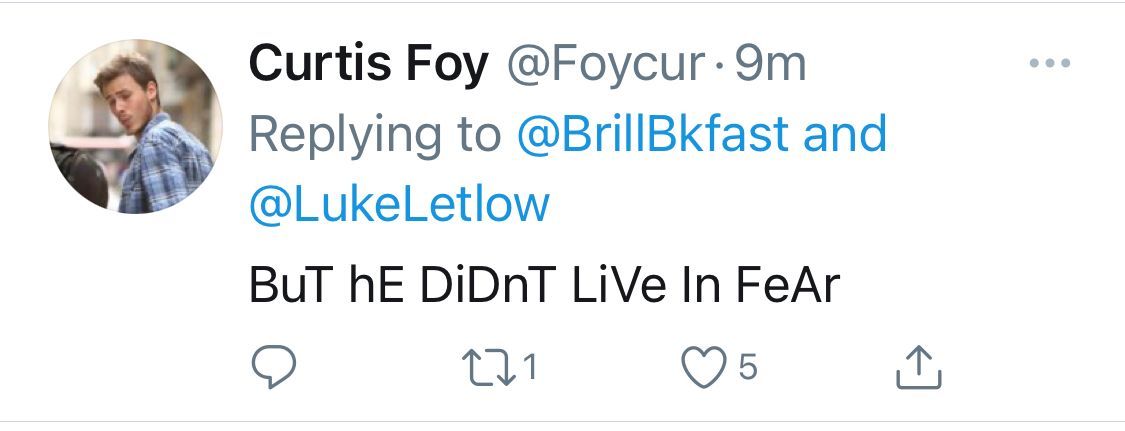Open the share tweet icon

(x=916, y=369)
